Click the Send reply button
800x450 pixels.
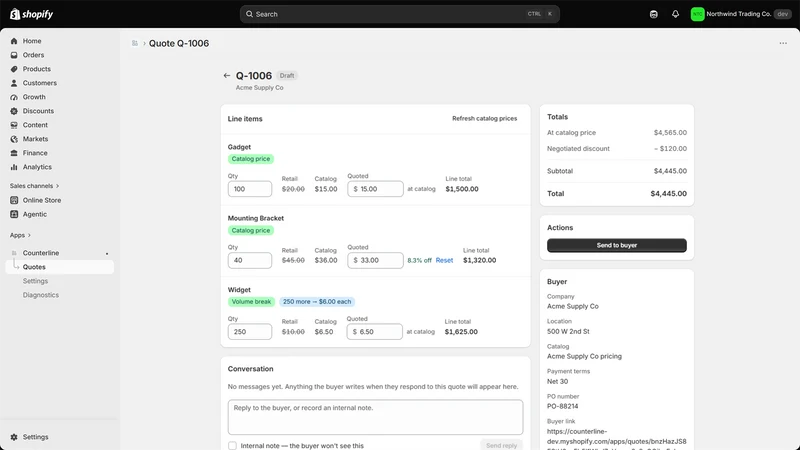(501, 445)
